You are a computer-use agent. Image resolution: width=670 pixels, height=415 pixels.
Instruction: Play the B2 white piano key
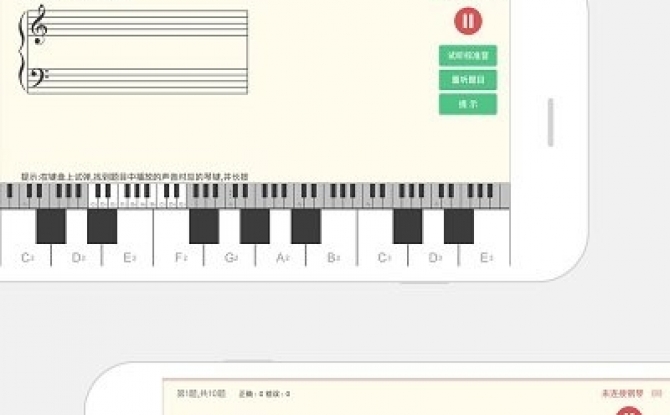point(332,256)
